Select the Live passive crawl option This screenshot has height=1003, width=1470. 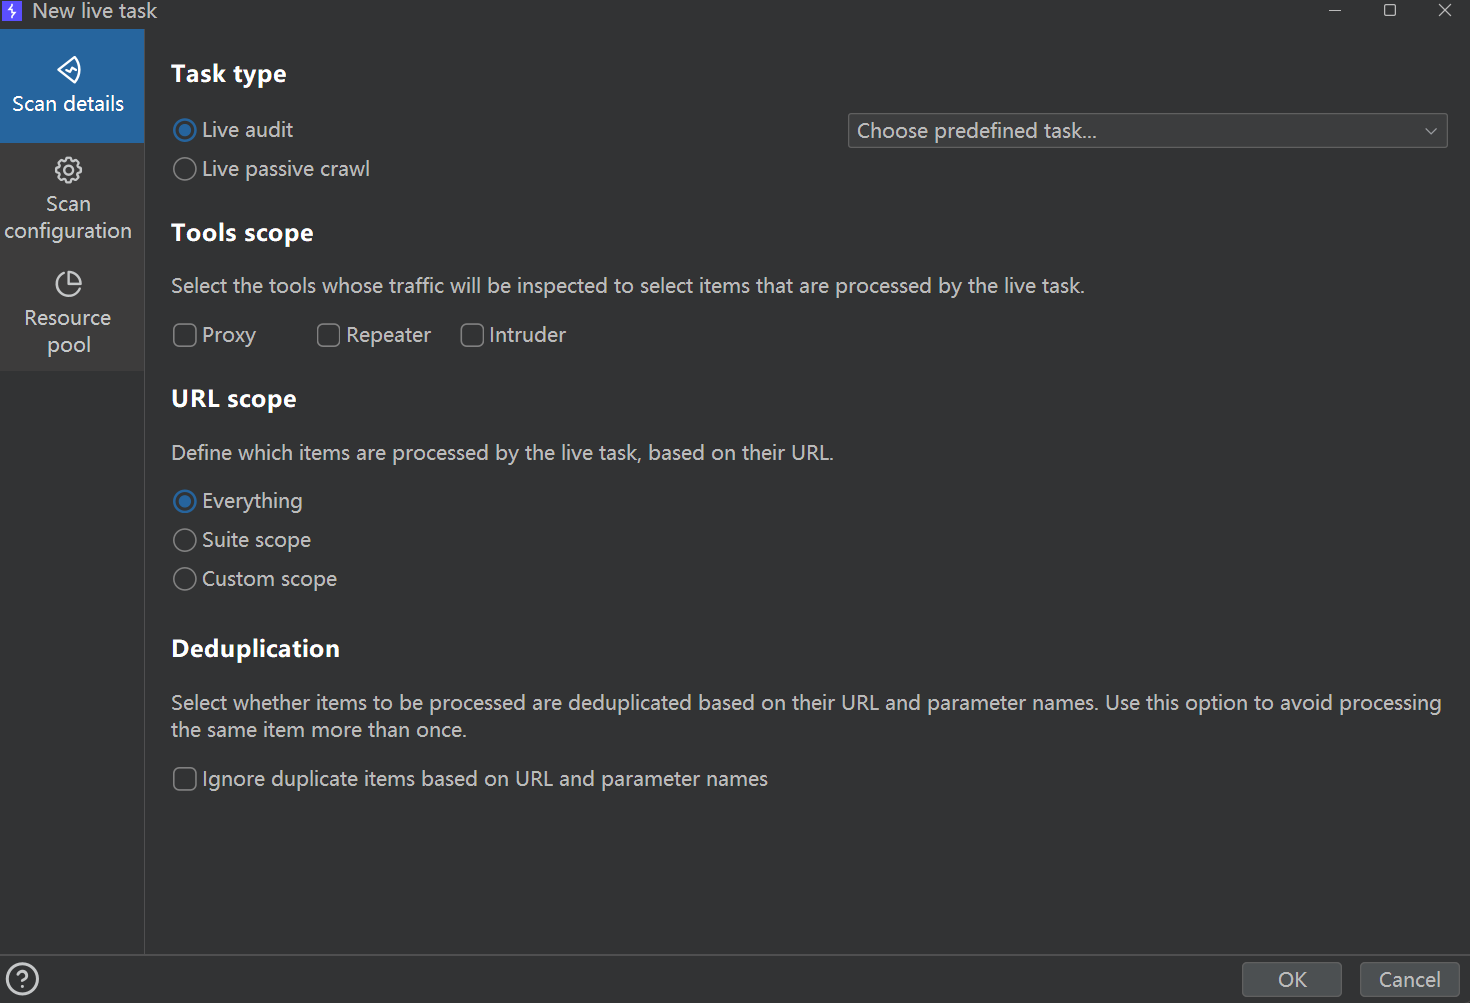[185, 169]
